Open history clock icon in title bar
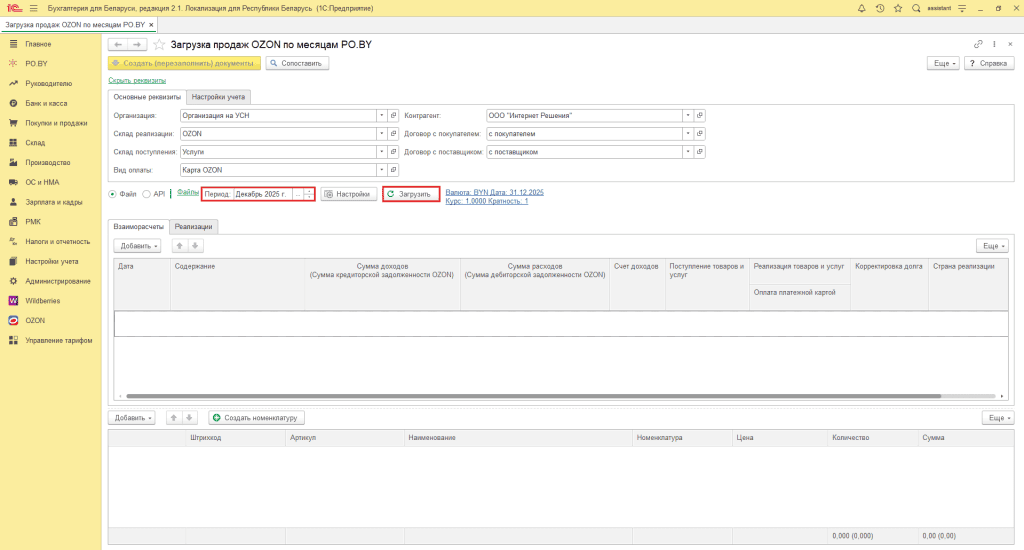The image size is (1024, 550). pyautogui.click(x=880, y=8)
